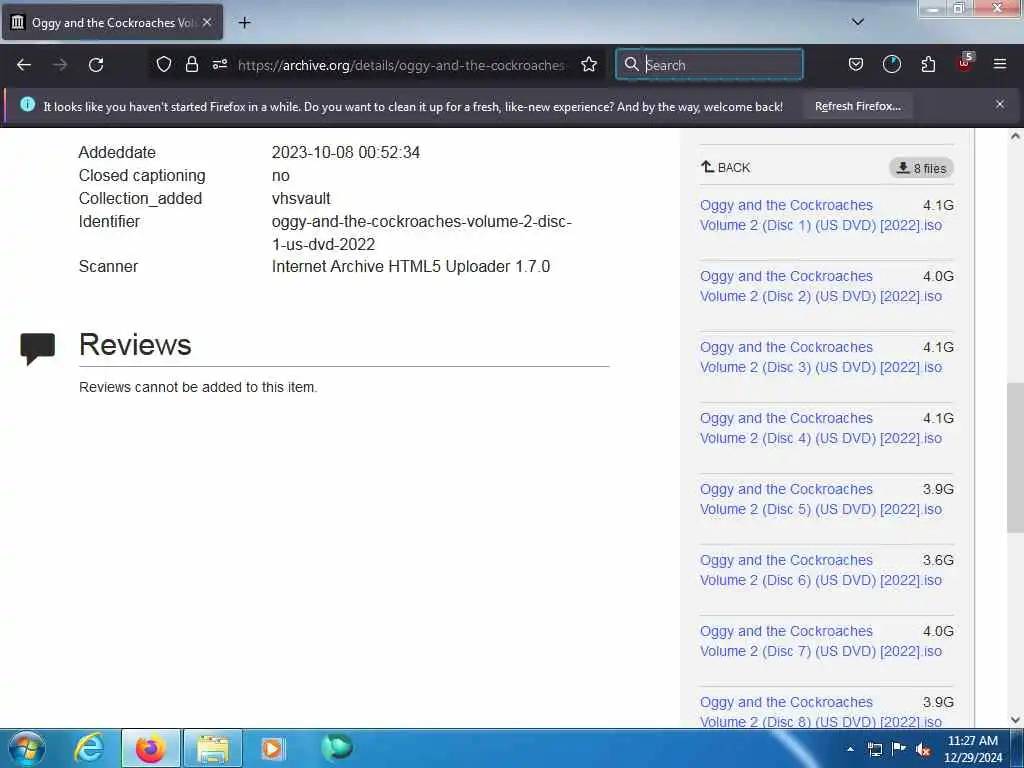
Task: Click BACK in the download panel
Action: tap(726, 167)
